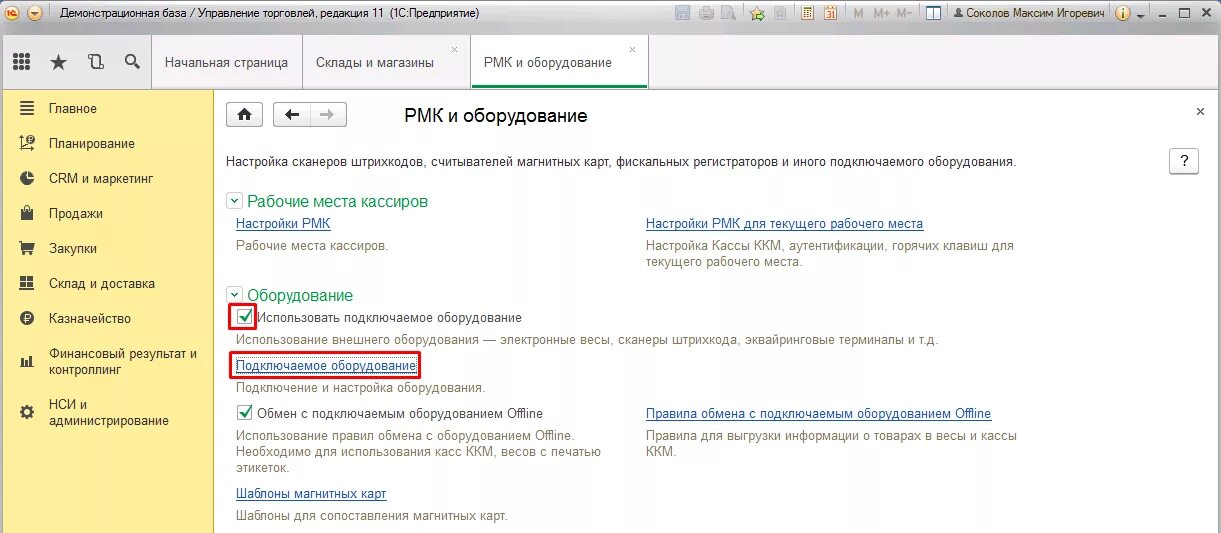1221x533 pixels.
Task: Click the print preview icon
Action: pos(729,14)
